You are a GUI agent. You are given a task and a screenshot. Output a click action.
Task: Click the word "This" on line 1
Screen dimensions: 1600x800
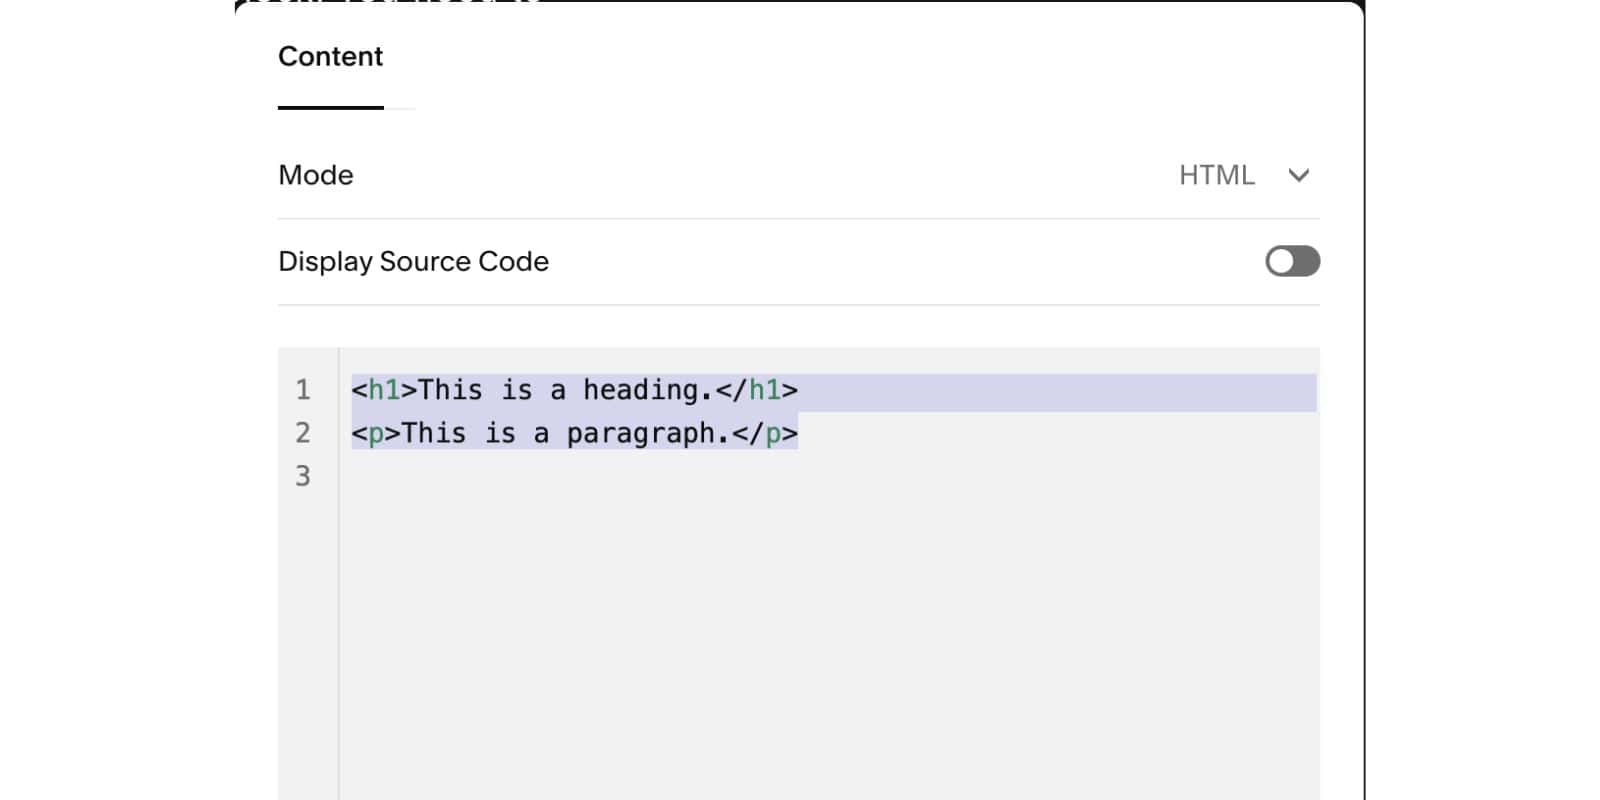point(450,390)
